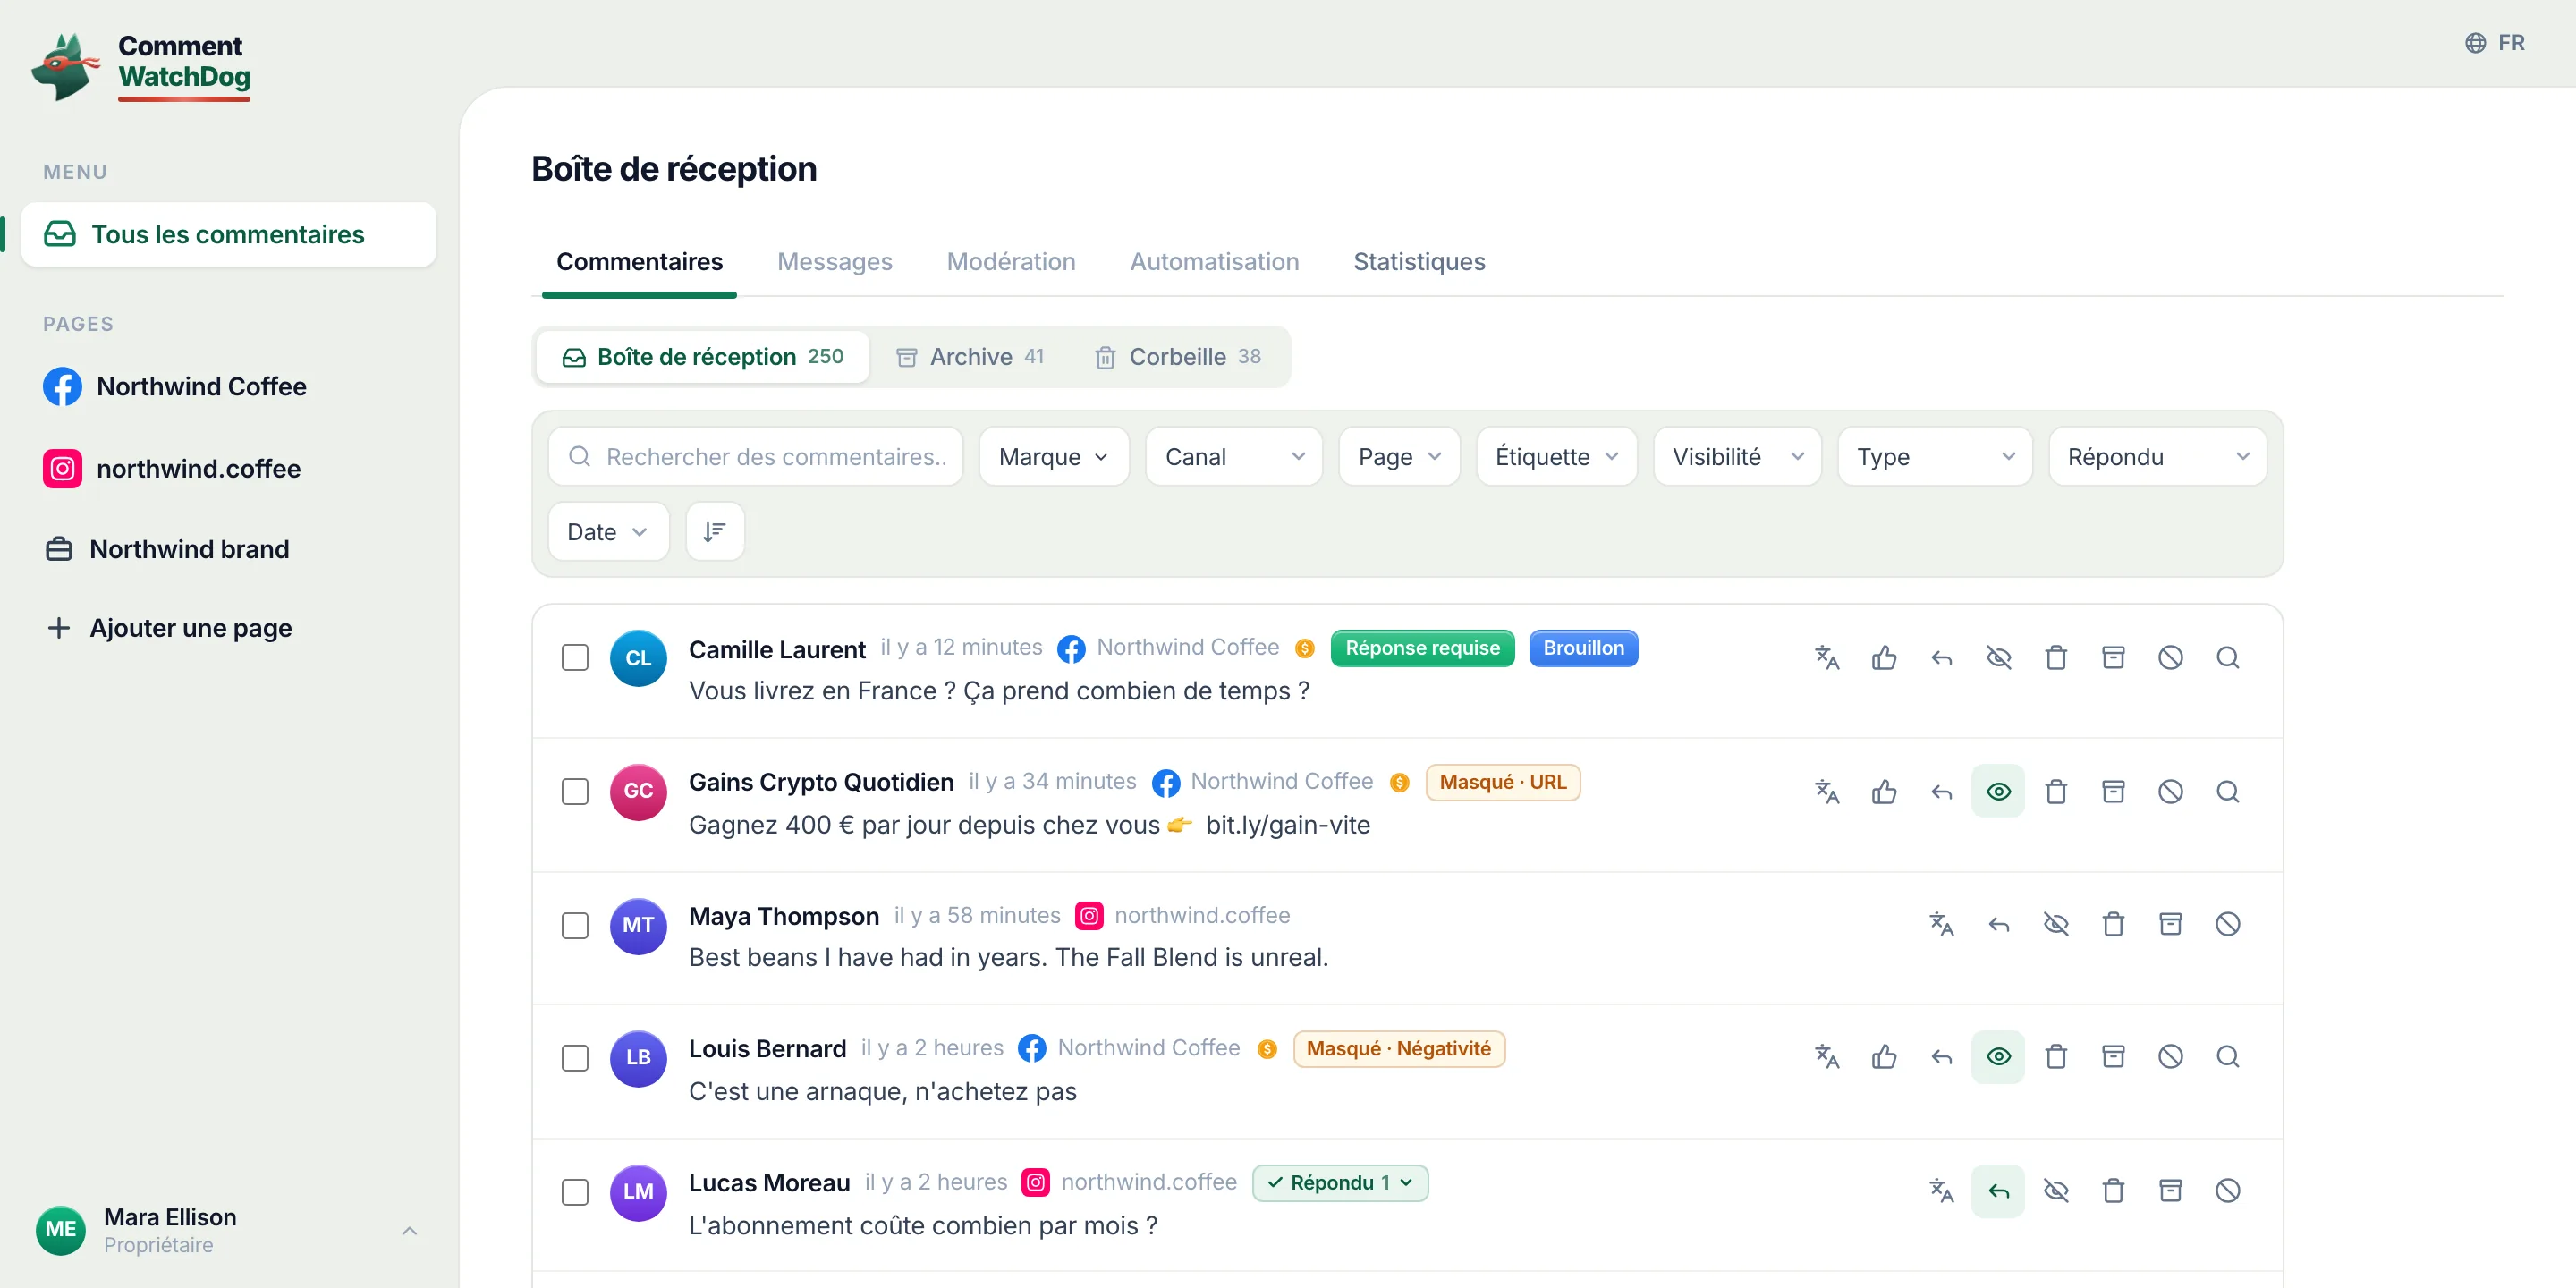Like the Gains Crypto Quotidien comment
2576x1288 pixels.
[1884, 791]
